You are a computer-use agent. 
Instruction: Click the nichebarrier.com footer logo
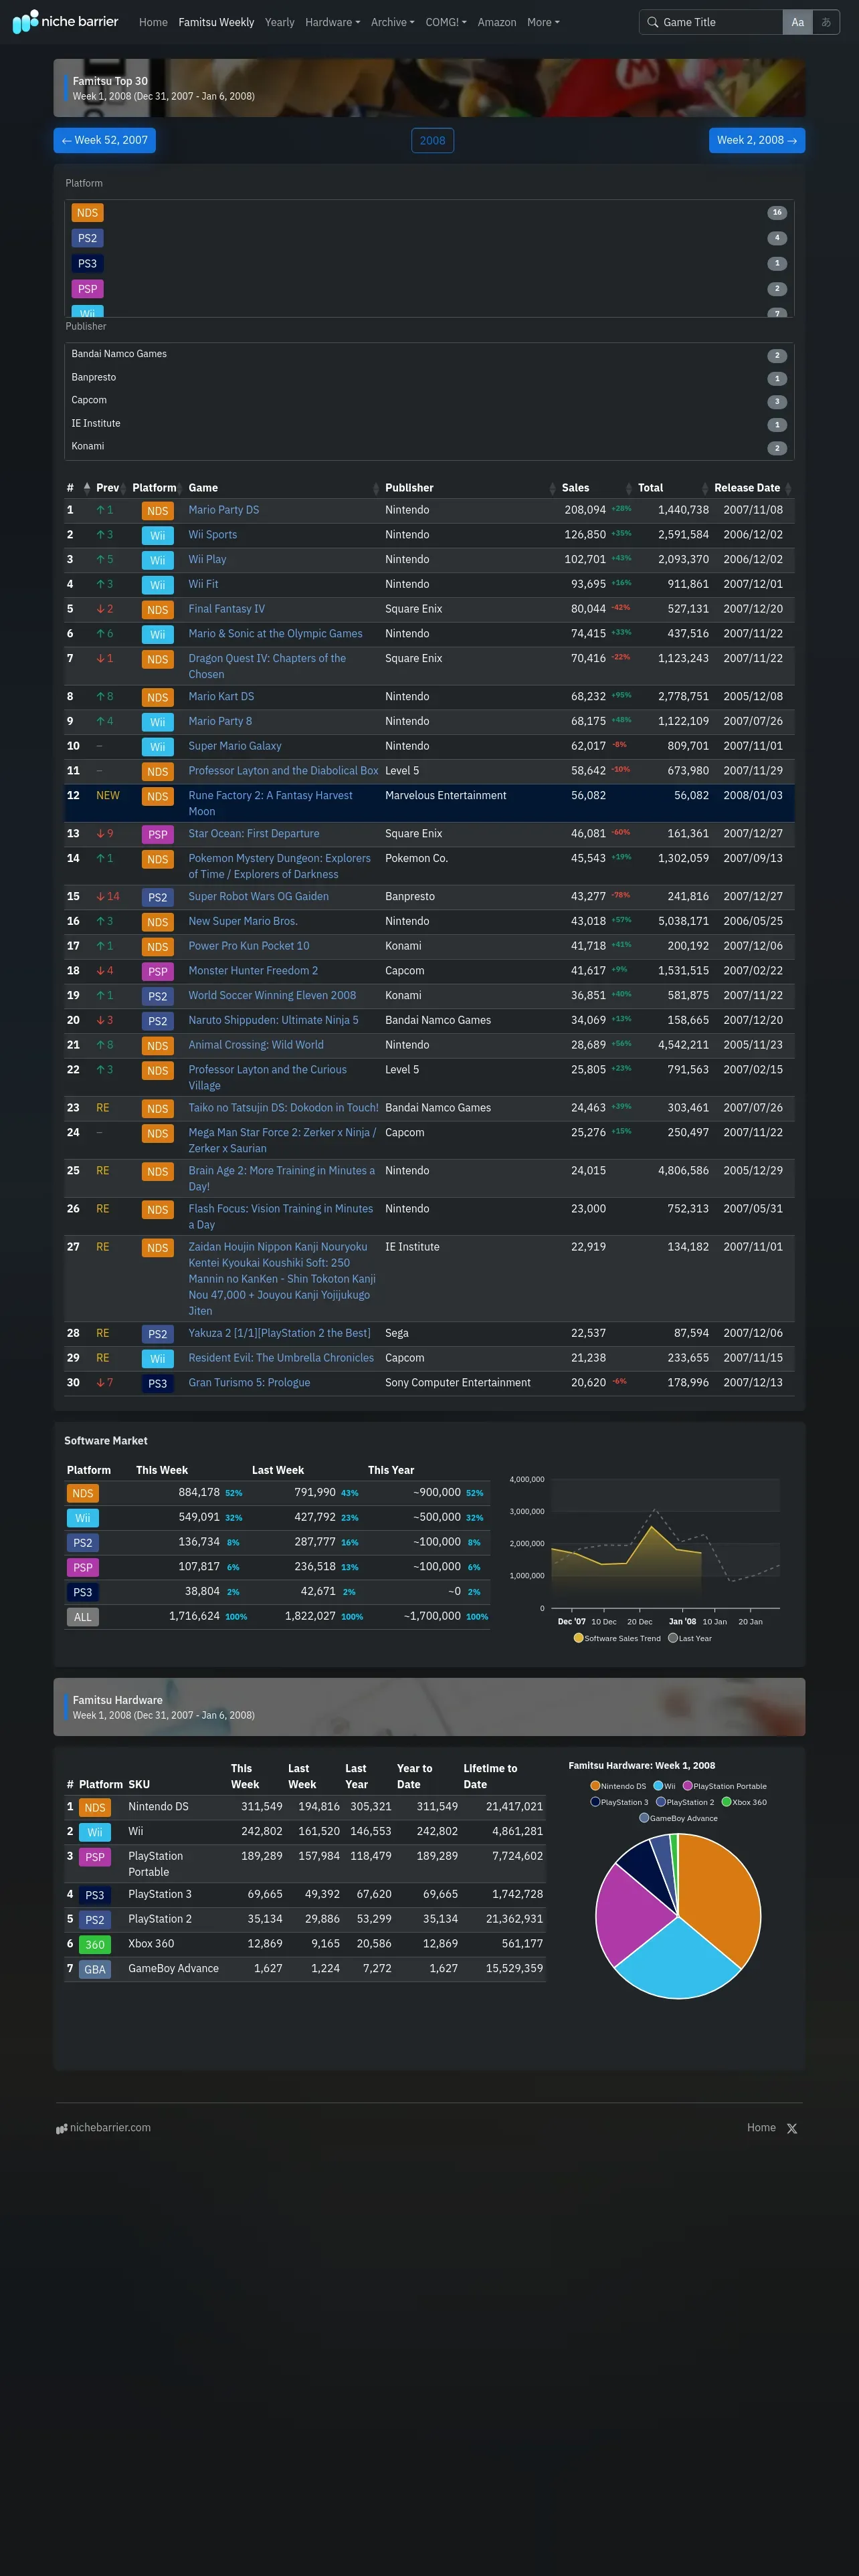click(x=103, y=2127)
